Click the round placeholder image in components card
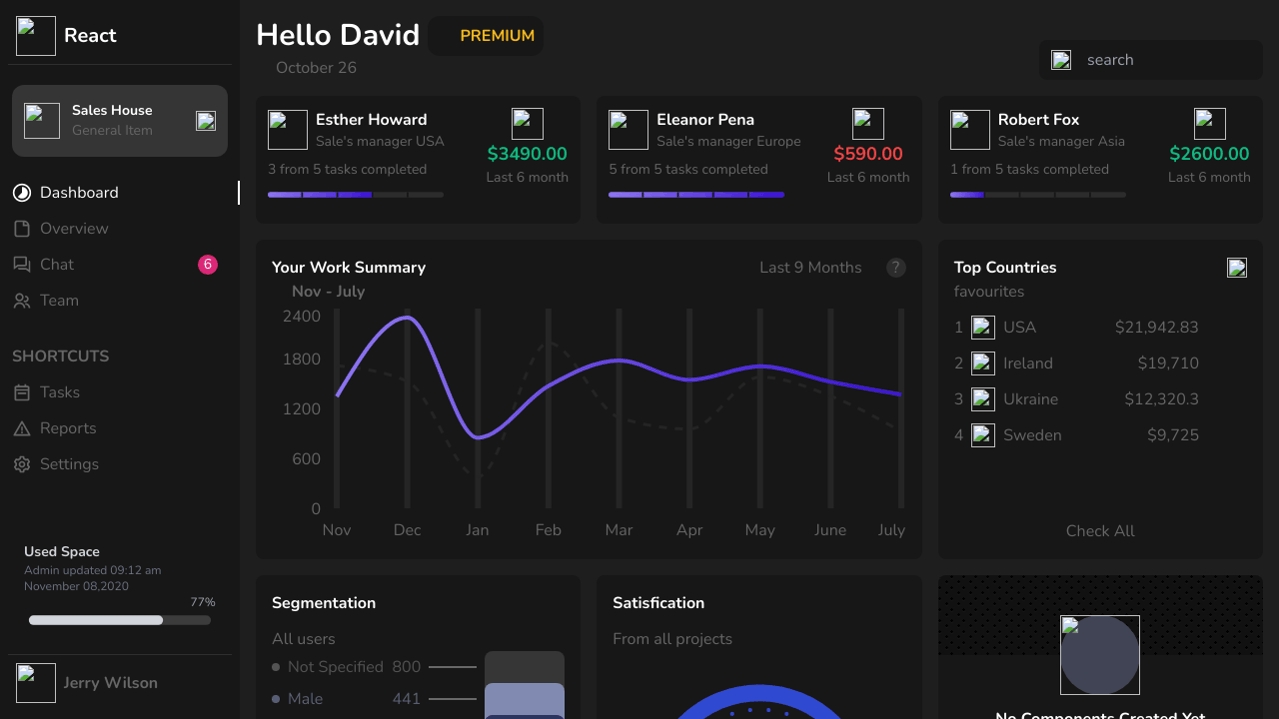This screenshot has width=1279, height=719. (1100, 655)
